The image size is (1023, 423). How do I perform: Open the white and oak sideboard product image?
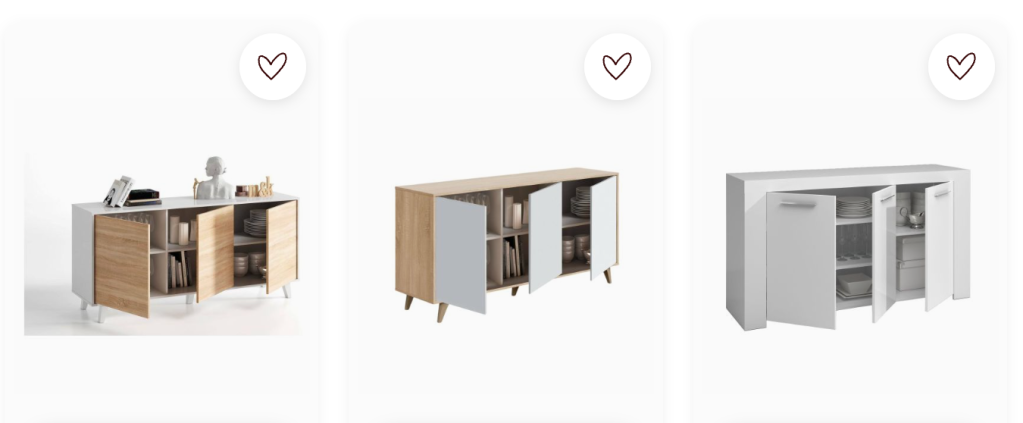pos(162,244)
